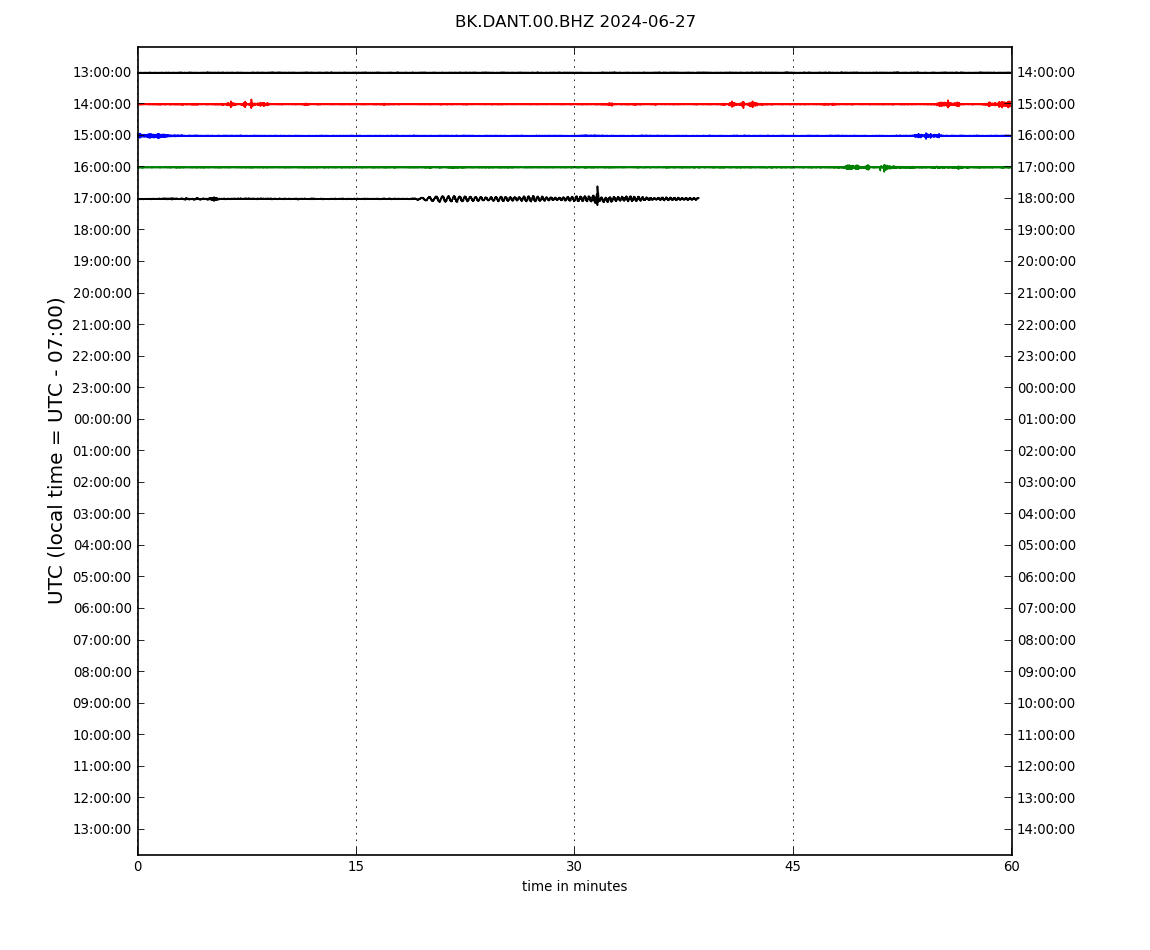
Task: Click right-axis label 05:00:00
Action: point(1046,546)
